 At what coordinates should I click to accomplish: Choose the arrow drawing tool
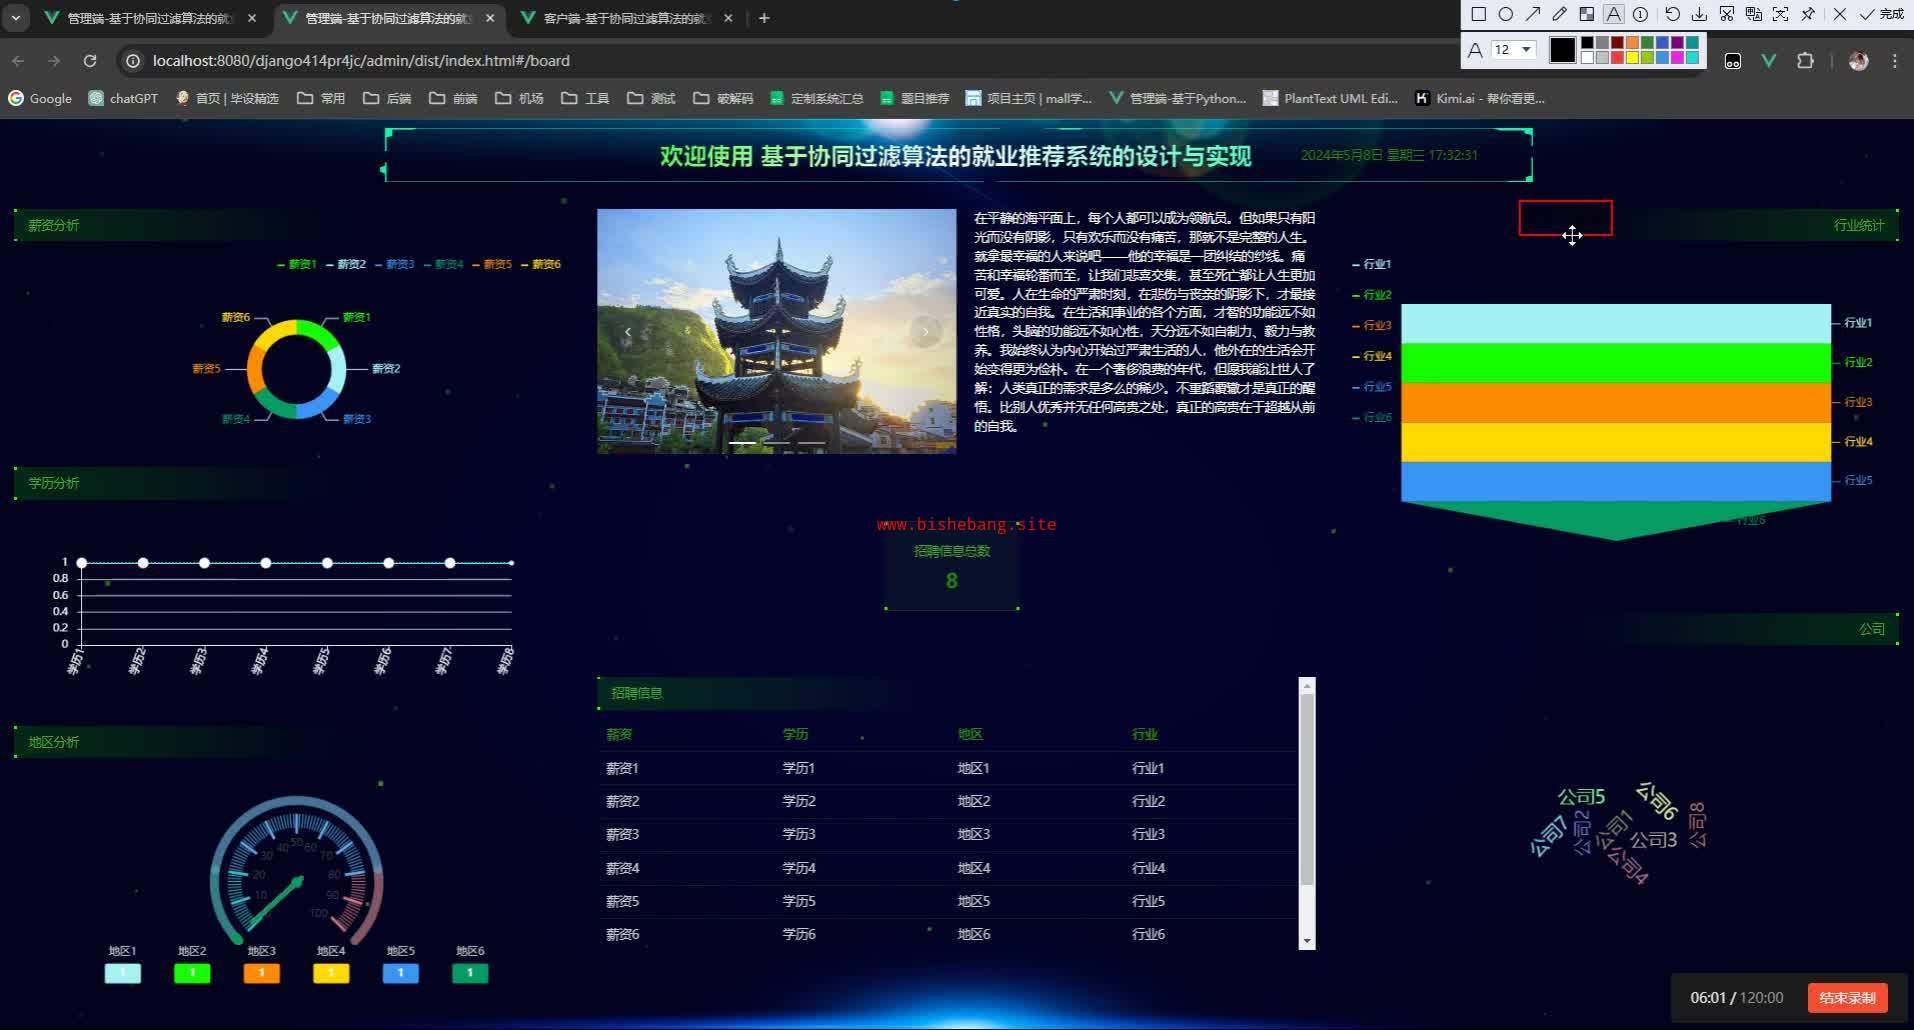click(1532, 14)
